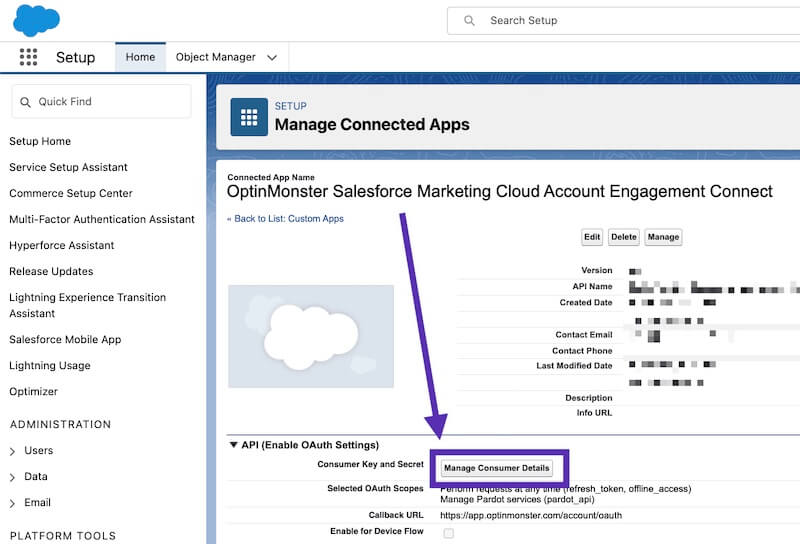Open Lightning Experience Transition Assistant
The width and height of the screenshot is (800, 544).
point(88,305)
